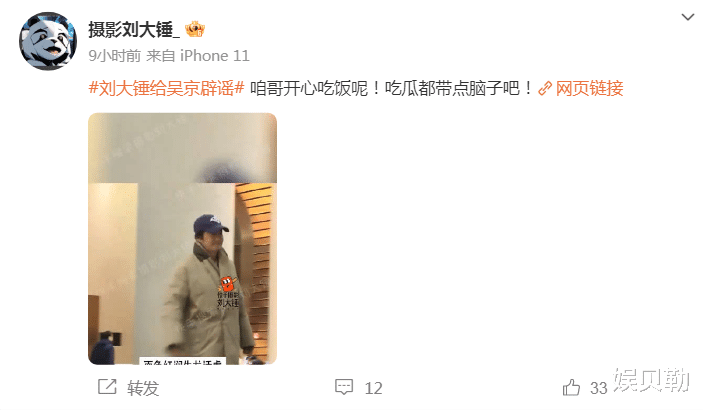Screen dimensions: 703x410
Task: Expand the post options chevron
Action: pyautogui.click(x=687, y=17)
